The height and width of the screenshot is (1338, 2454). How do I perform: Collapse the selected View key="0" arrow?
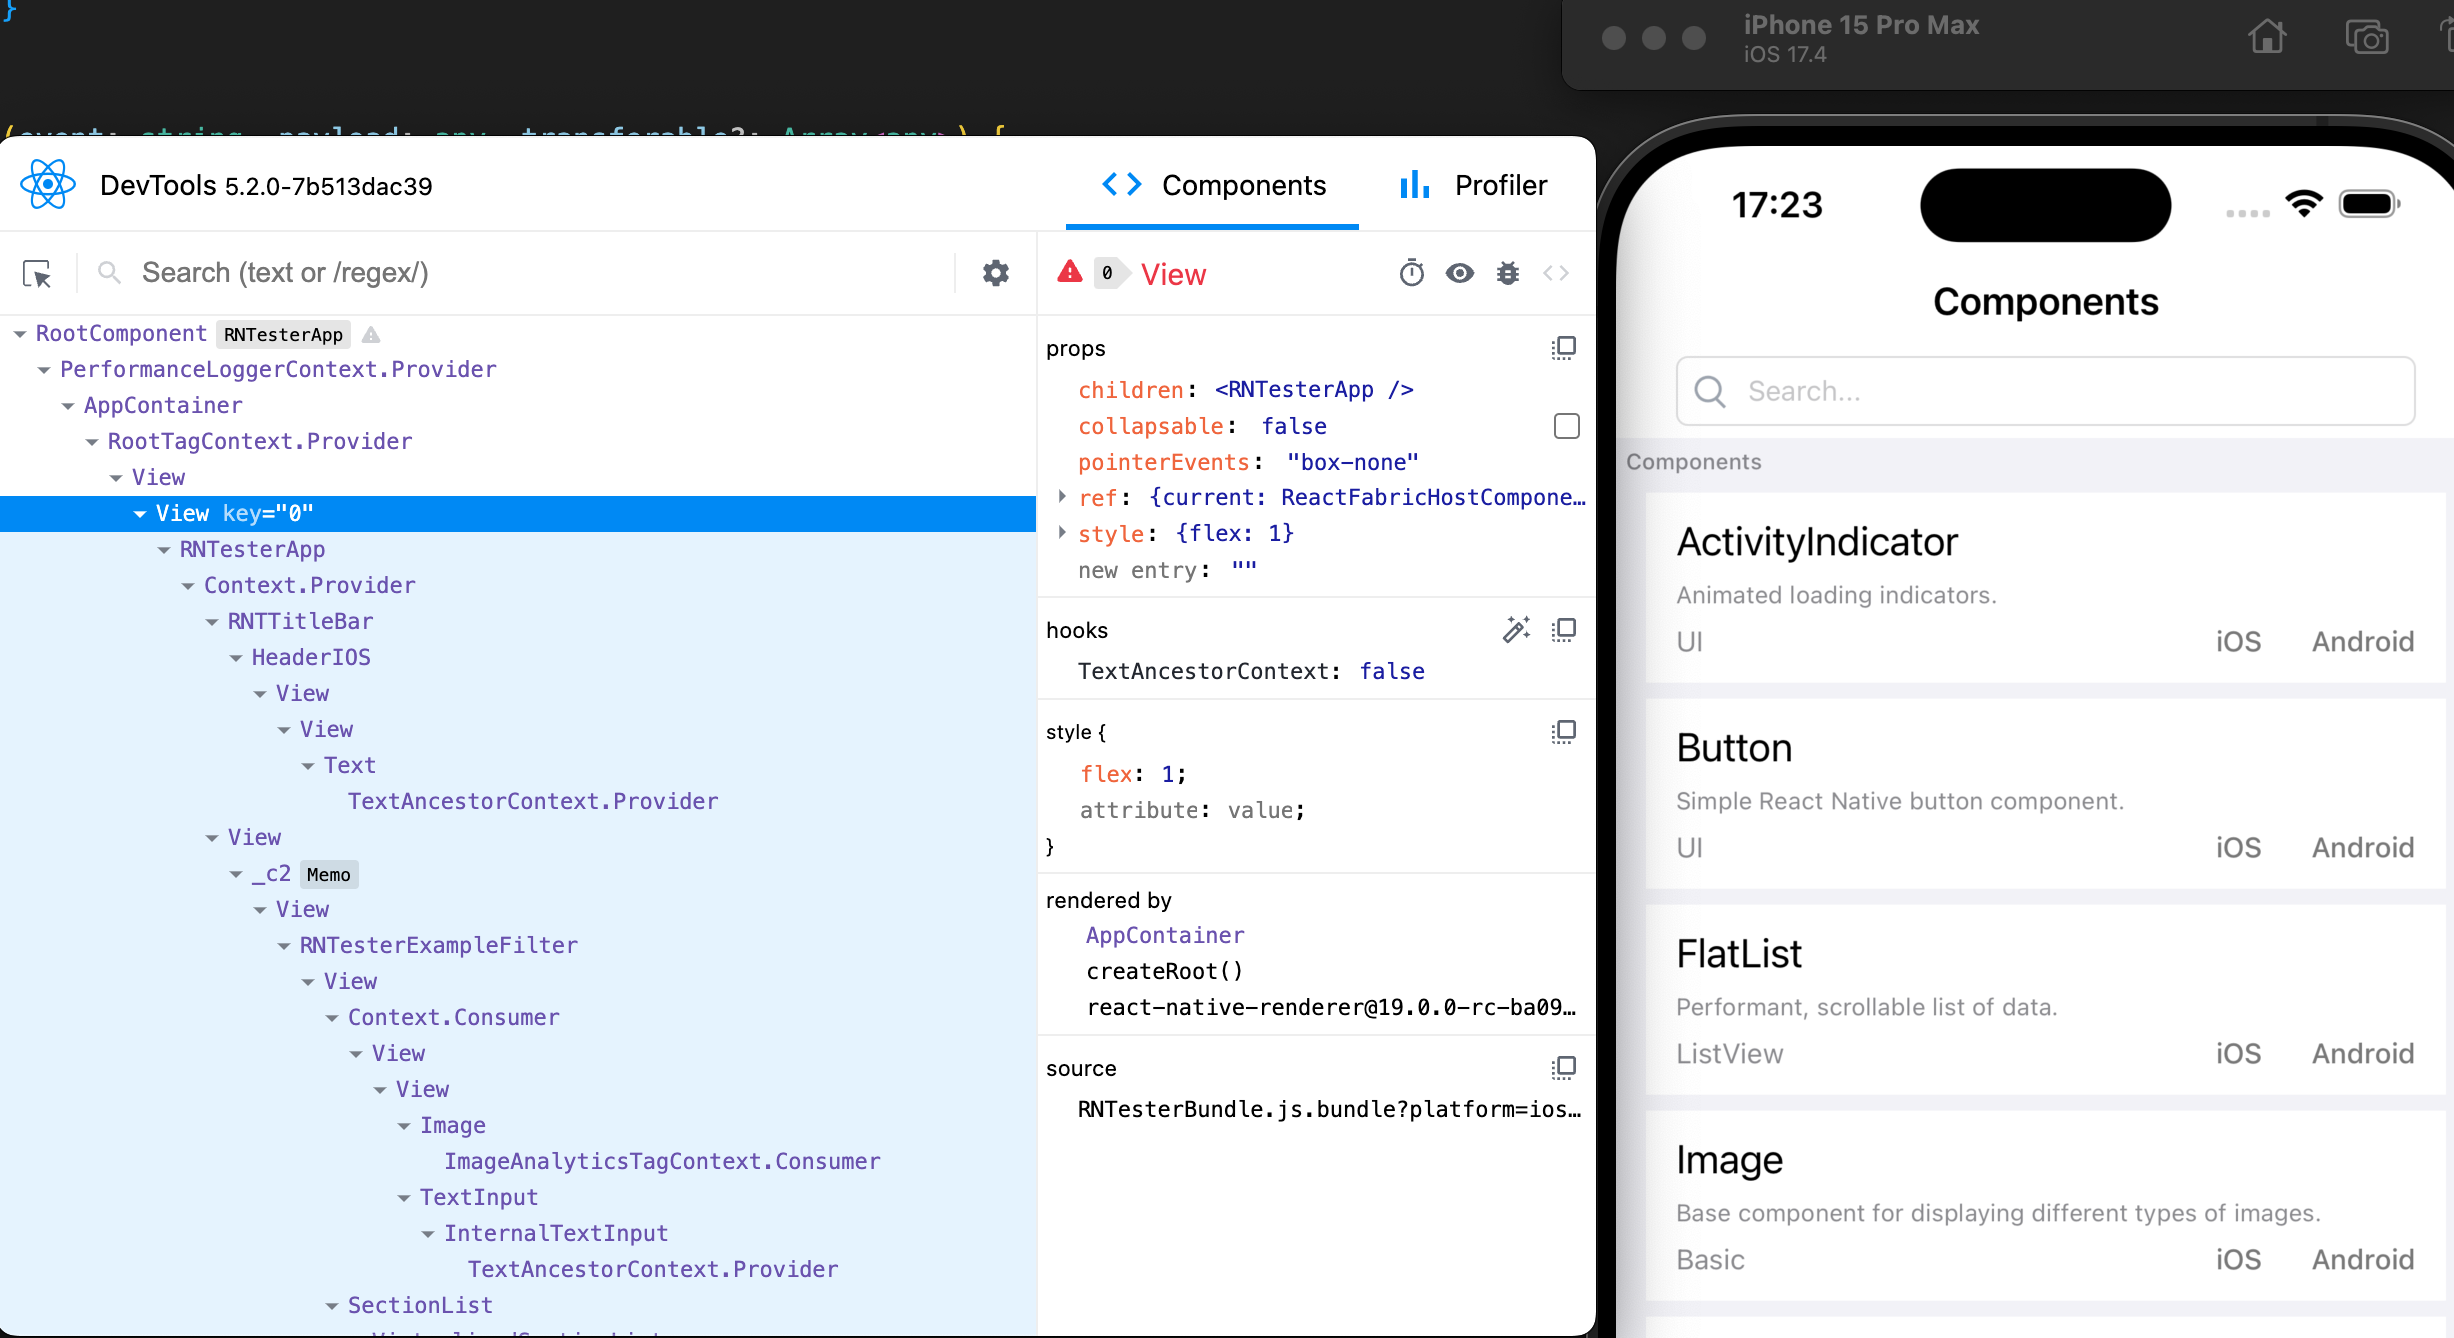point(139,514)
